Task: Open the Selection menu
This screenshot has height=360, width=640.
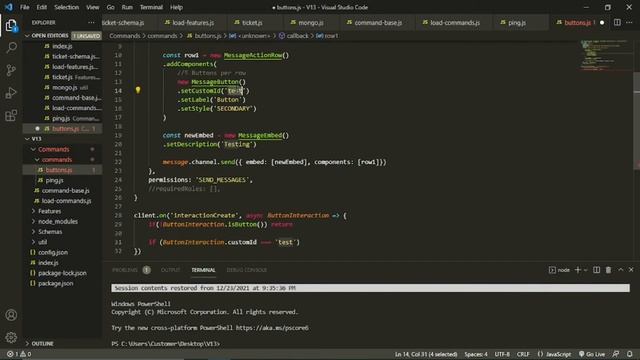Action: pos(67,7)
